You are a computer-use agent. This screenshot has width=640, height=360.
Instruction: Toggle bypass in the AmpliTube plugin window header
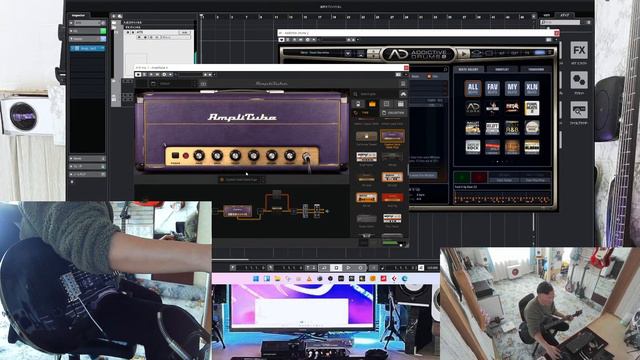pyautogui.click(x=138, y=75)
